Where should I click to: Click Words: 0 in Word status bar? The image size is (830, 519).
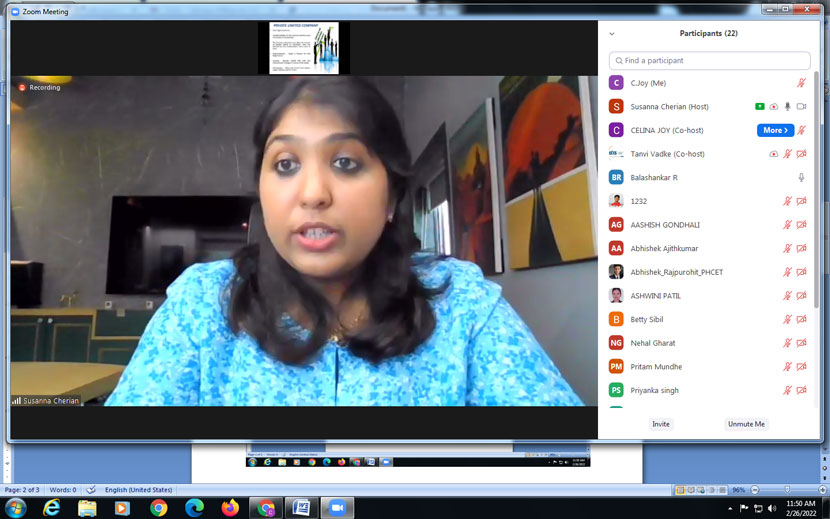click(x=63, y=490)
